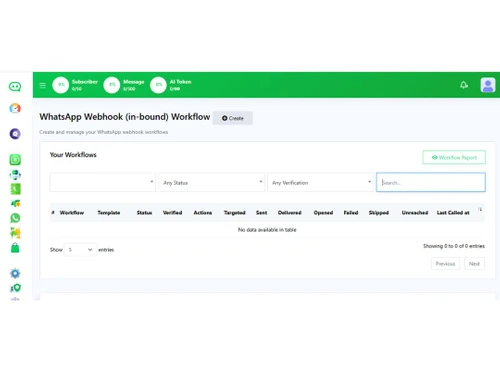This screenshot has width=500, height=375.
Task: Sort by Sent column header
Action: pyautogui.click(x=261, y=213)
